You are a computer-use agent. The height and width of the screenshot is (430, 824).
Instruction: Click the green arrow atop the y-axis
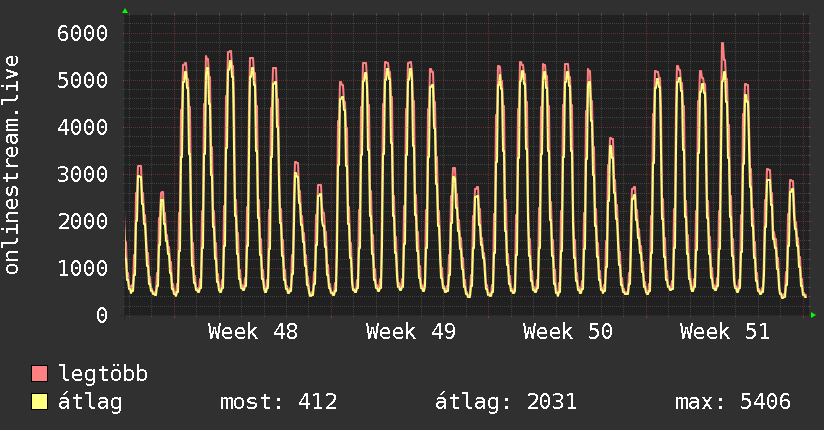pos(125,11)
